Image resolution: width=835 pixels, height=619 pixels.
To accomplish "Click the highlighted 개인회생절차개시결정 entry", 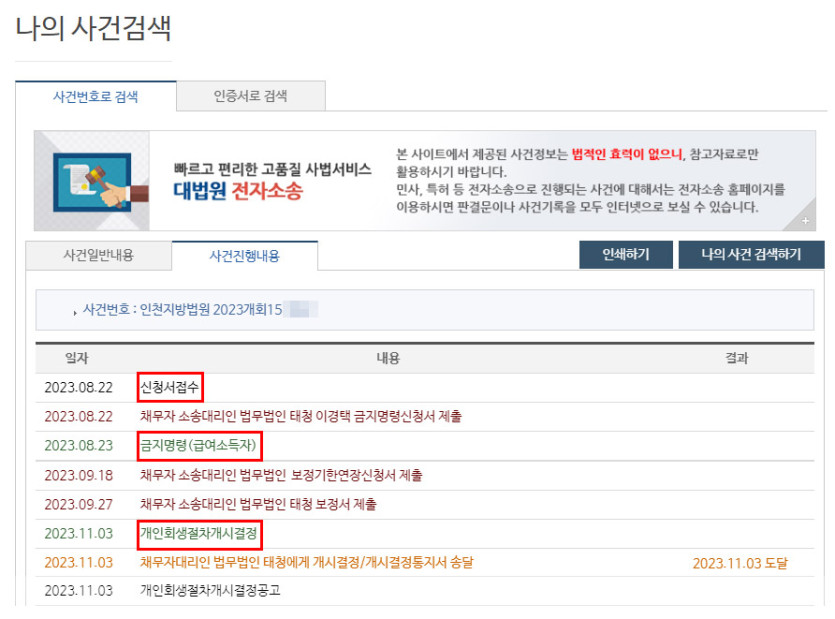I will point(199,533).
